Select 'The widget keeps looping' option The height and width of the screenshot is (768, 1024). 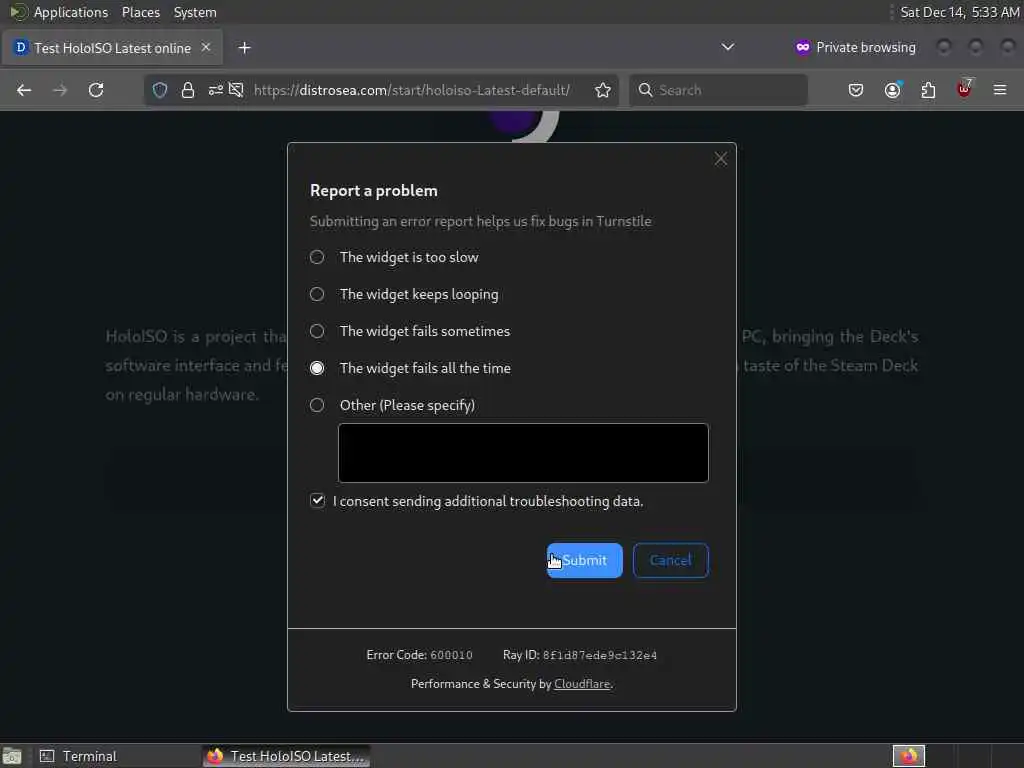pyautogui.click(x=317, y=295)
